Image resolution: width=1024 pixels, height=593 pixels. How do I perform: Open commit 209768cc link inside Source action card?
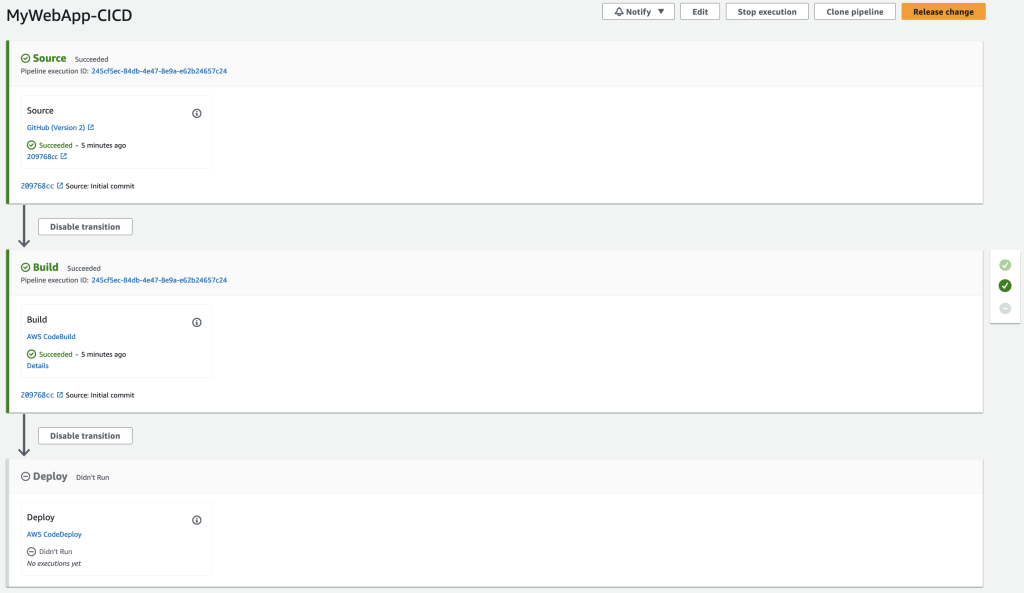42,157
